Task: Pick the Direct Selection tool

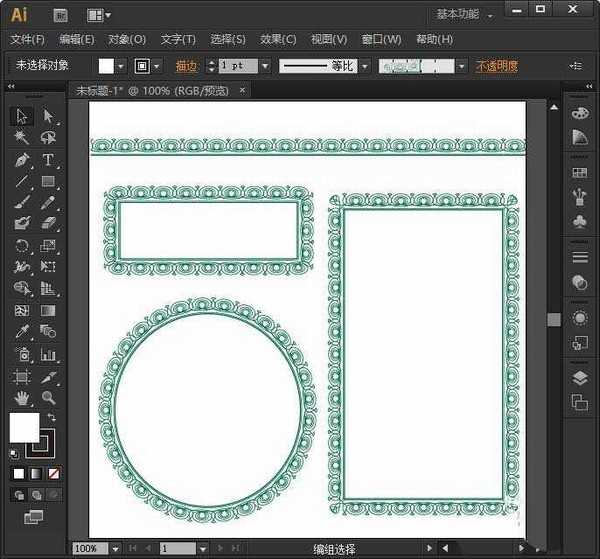Action: pos(47,117)
